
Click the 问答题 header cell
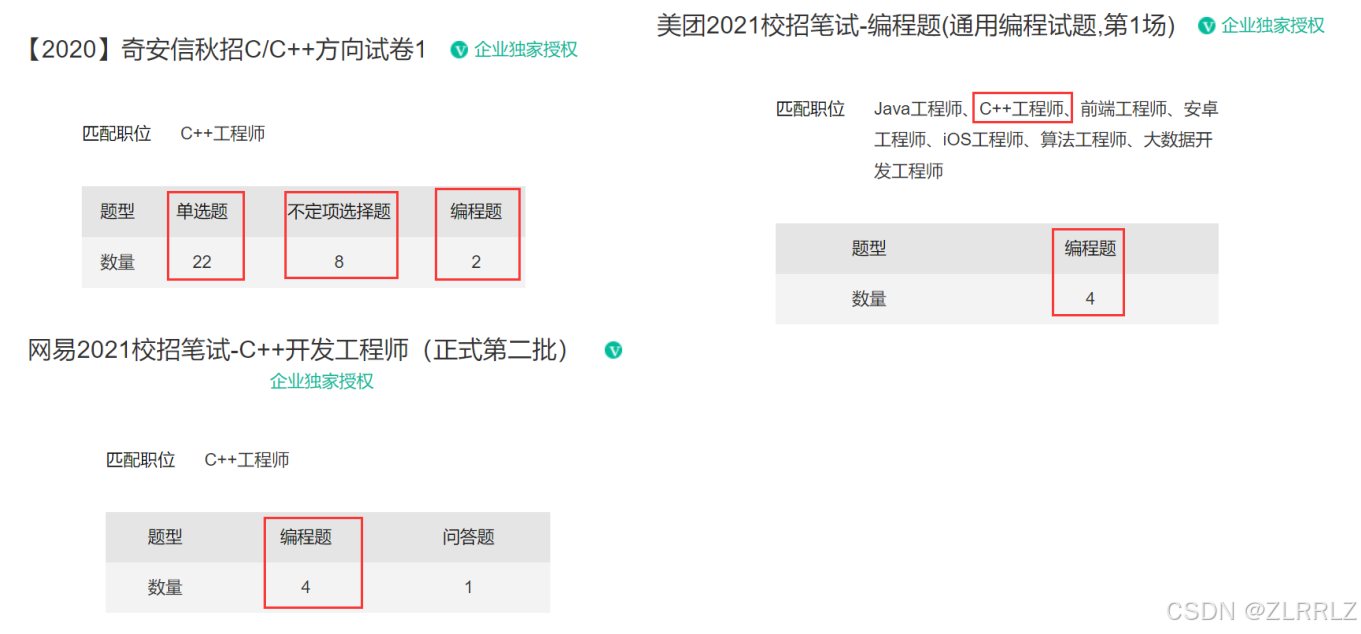click(469, 537)
